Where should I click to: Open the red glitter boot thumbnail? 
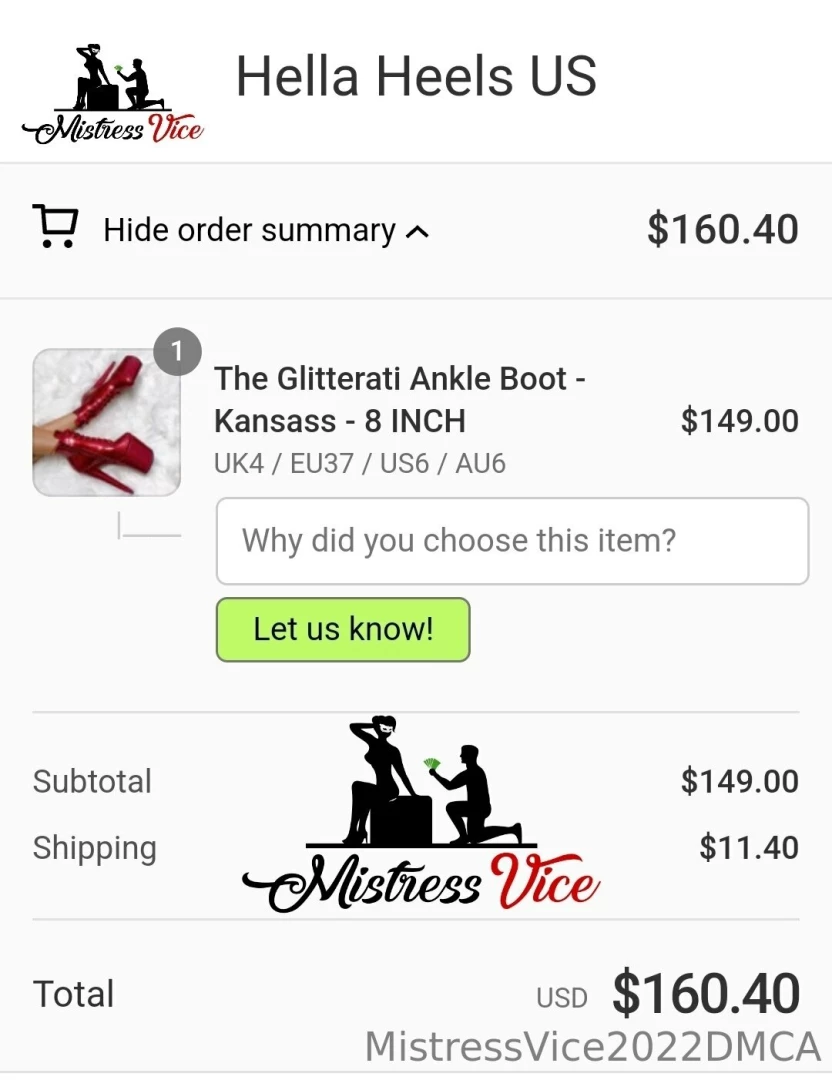click(x=106, y=422)
